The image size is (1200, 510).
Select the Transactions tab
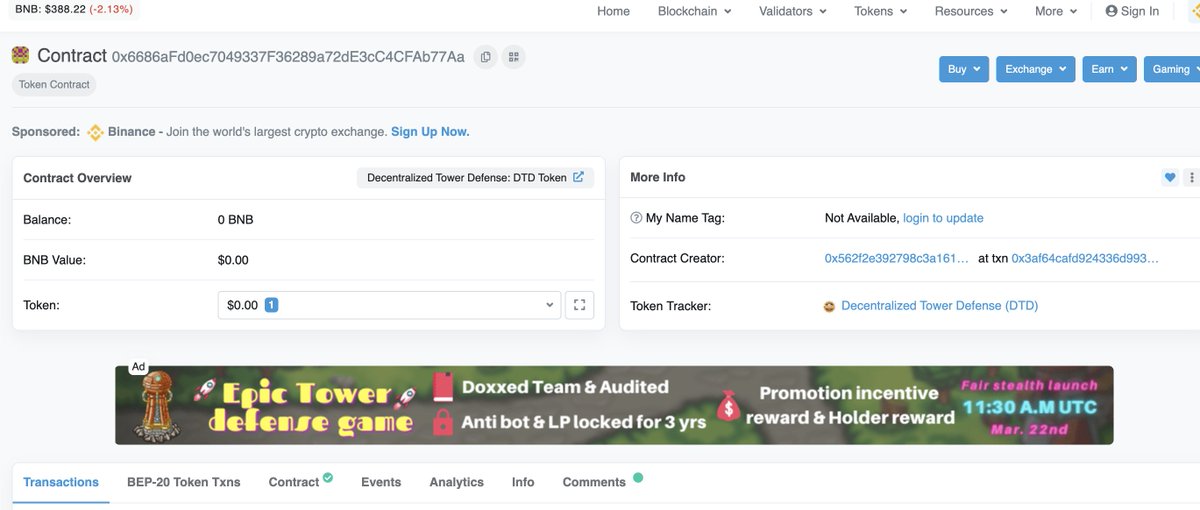coord(61,482)
